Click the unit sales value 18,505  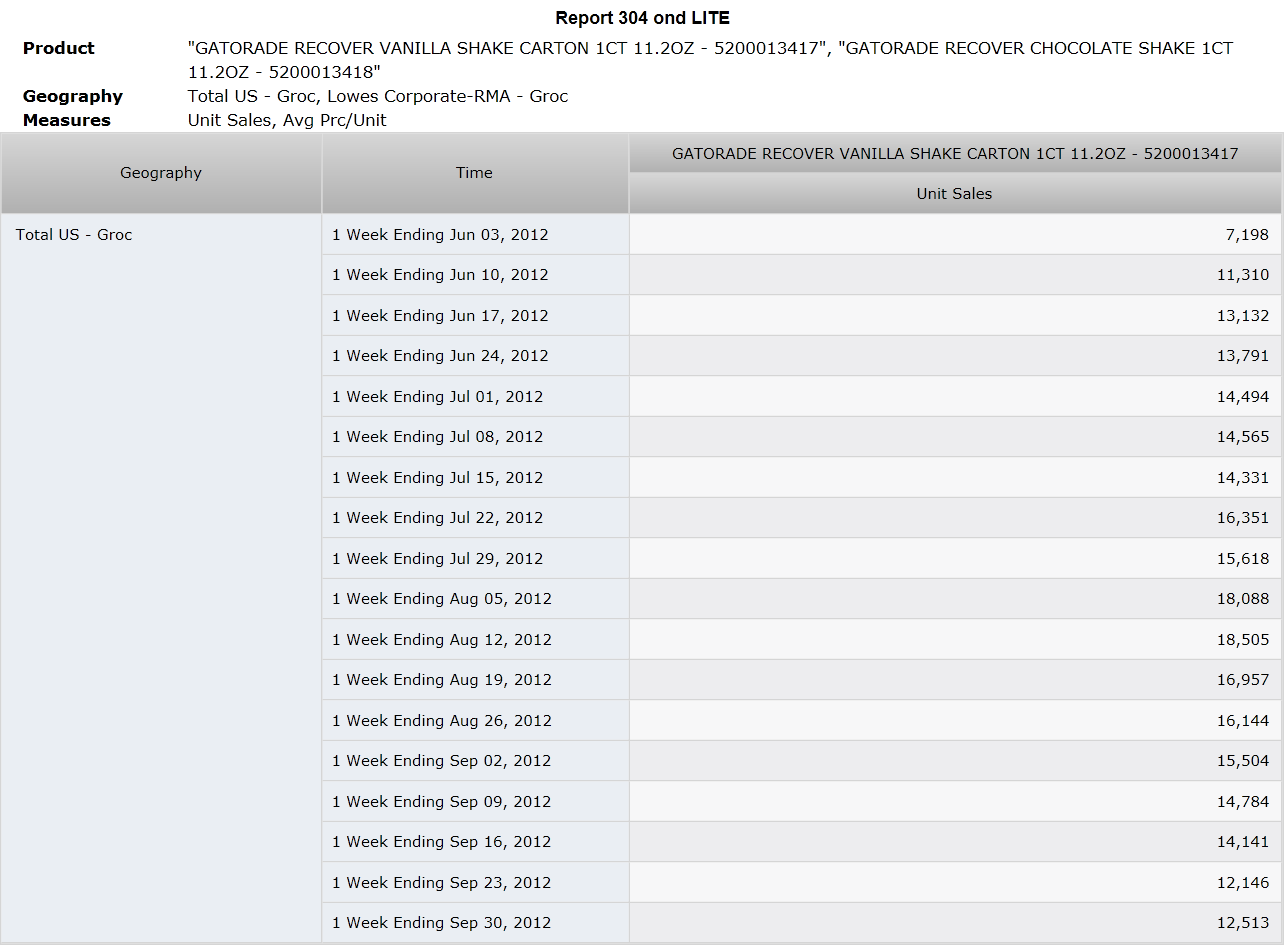tap(1243, 640)
